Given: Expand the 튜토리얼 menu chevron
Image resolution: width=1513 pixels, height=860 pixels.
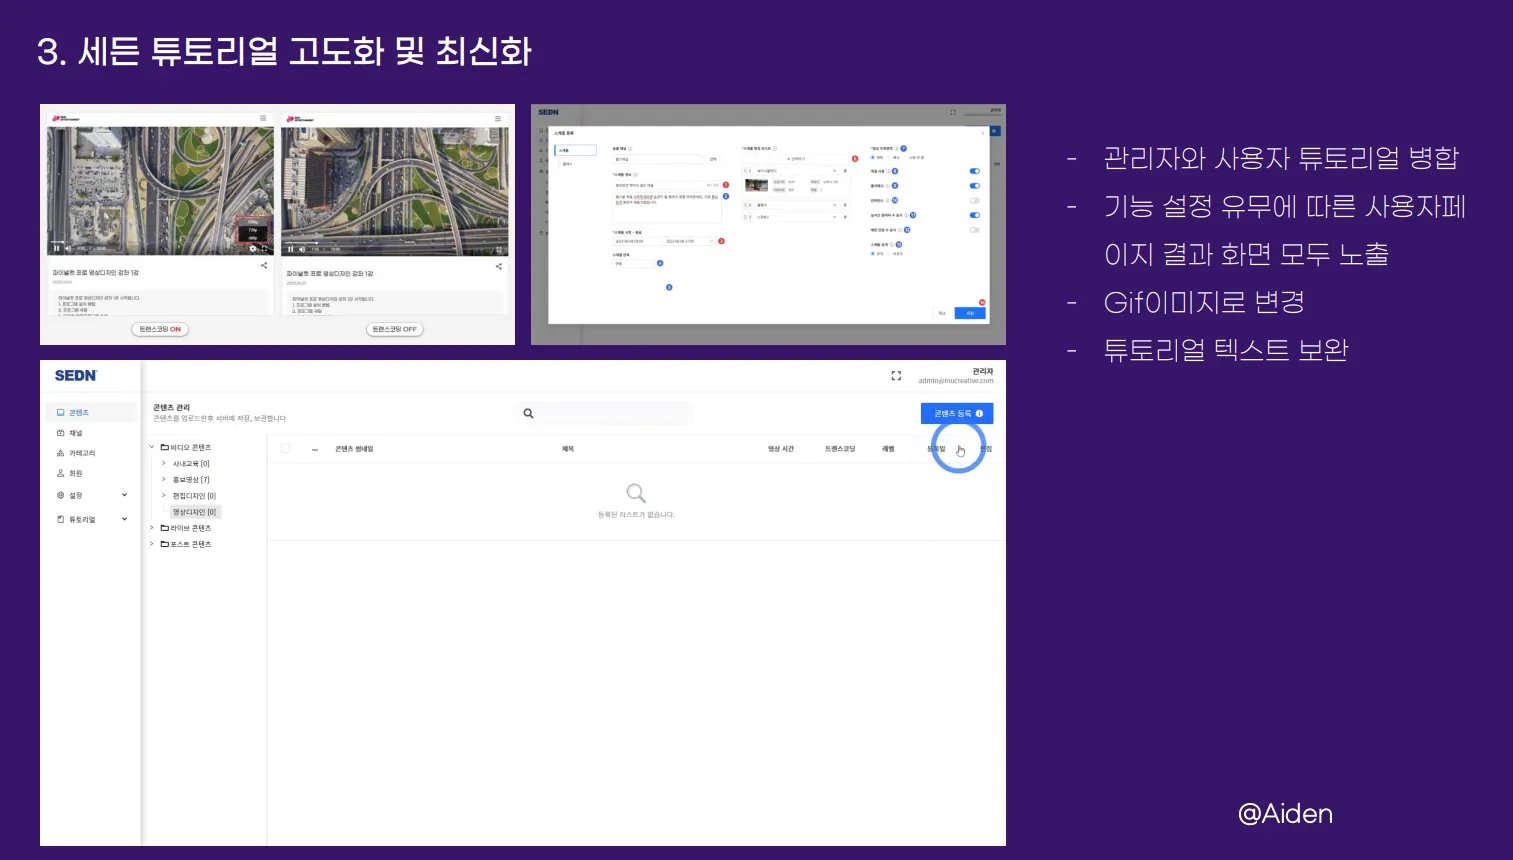Looking at the screenshot, I should (124, 519).
